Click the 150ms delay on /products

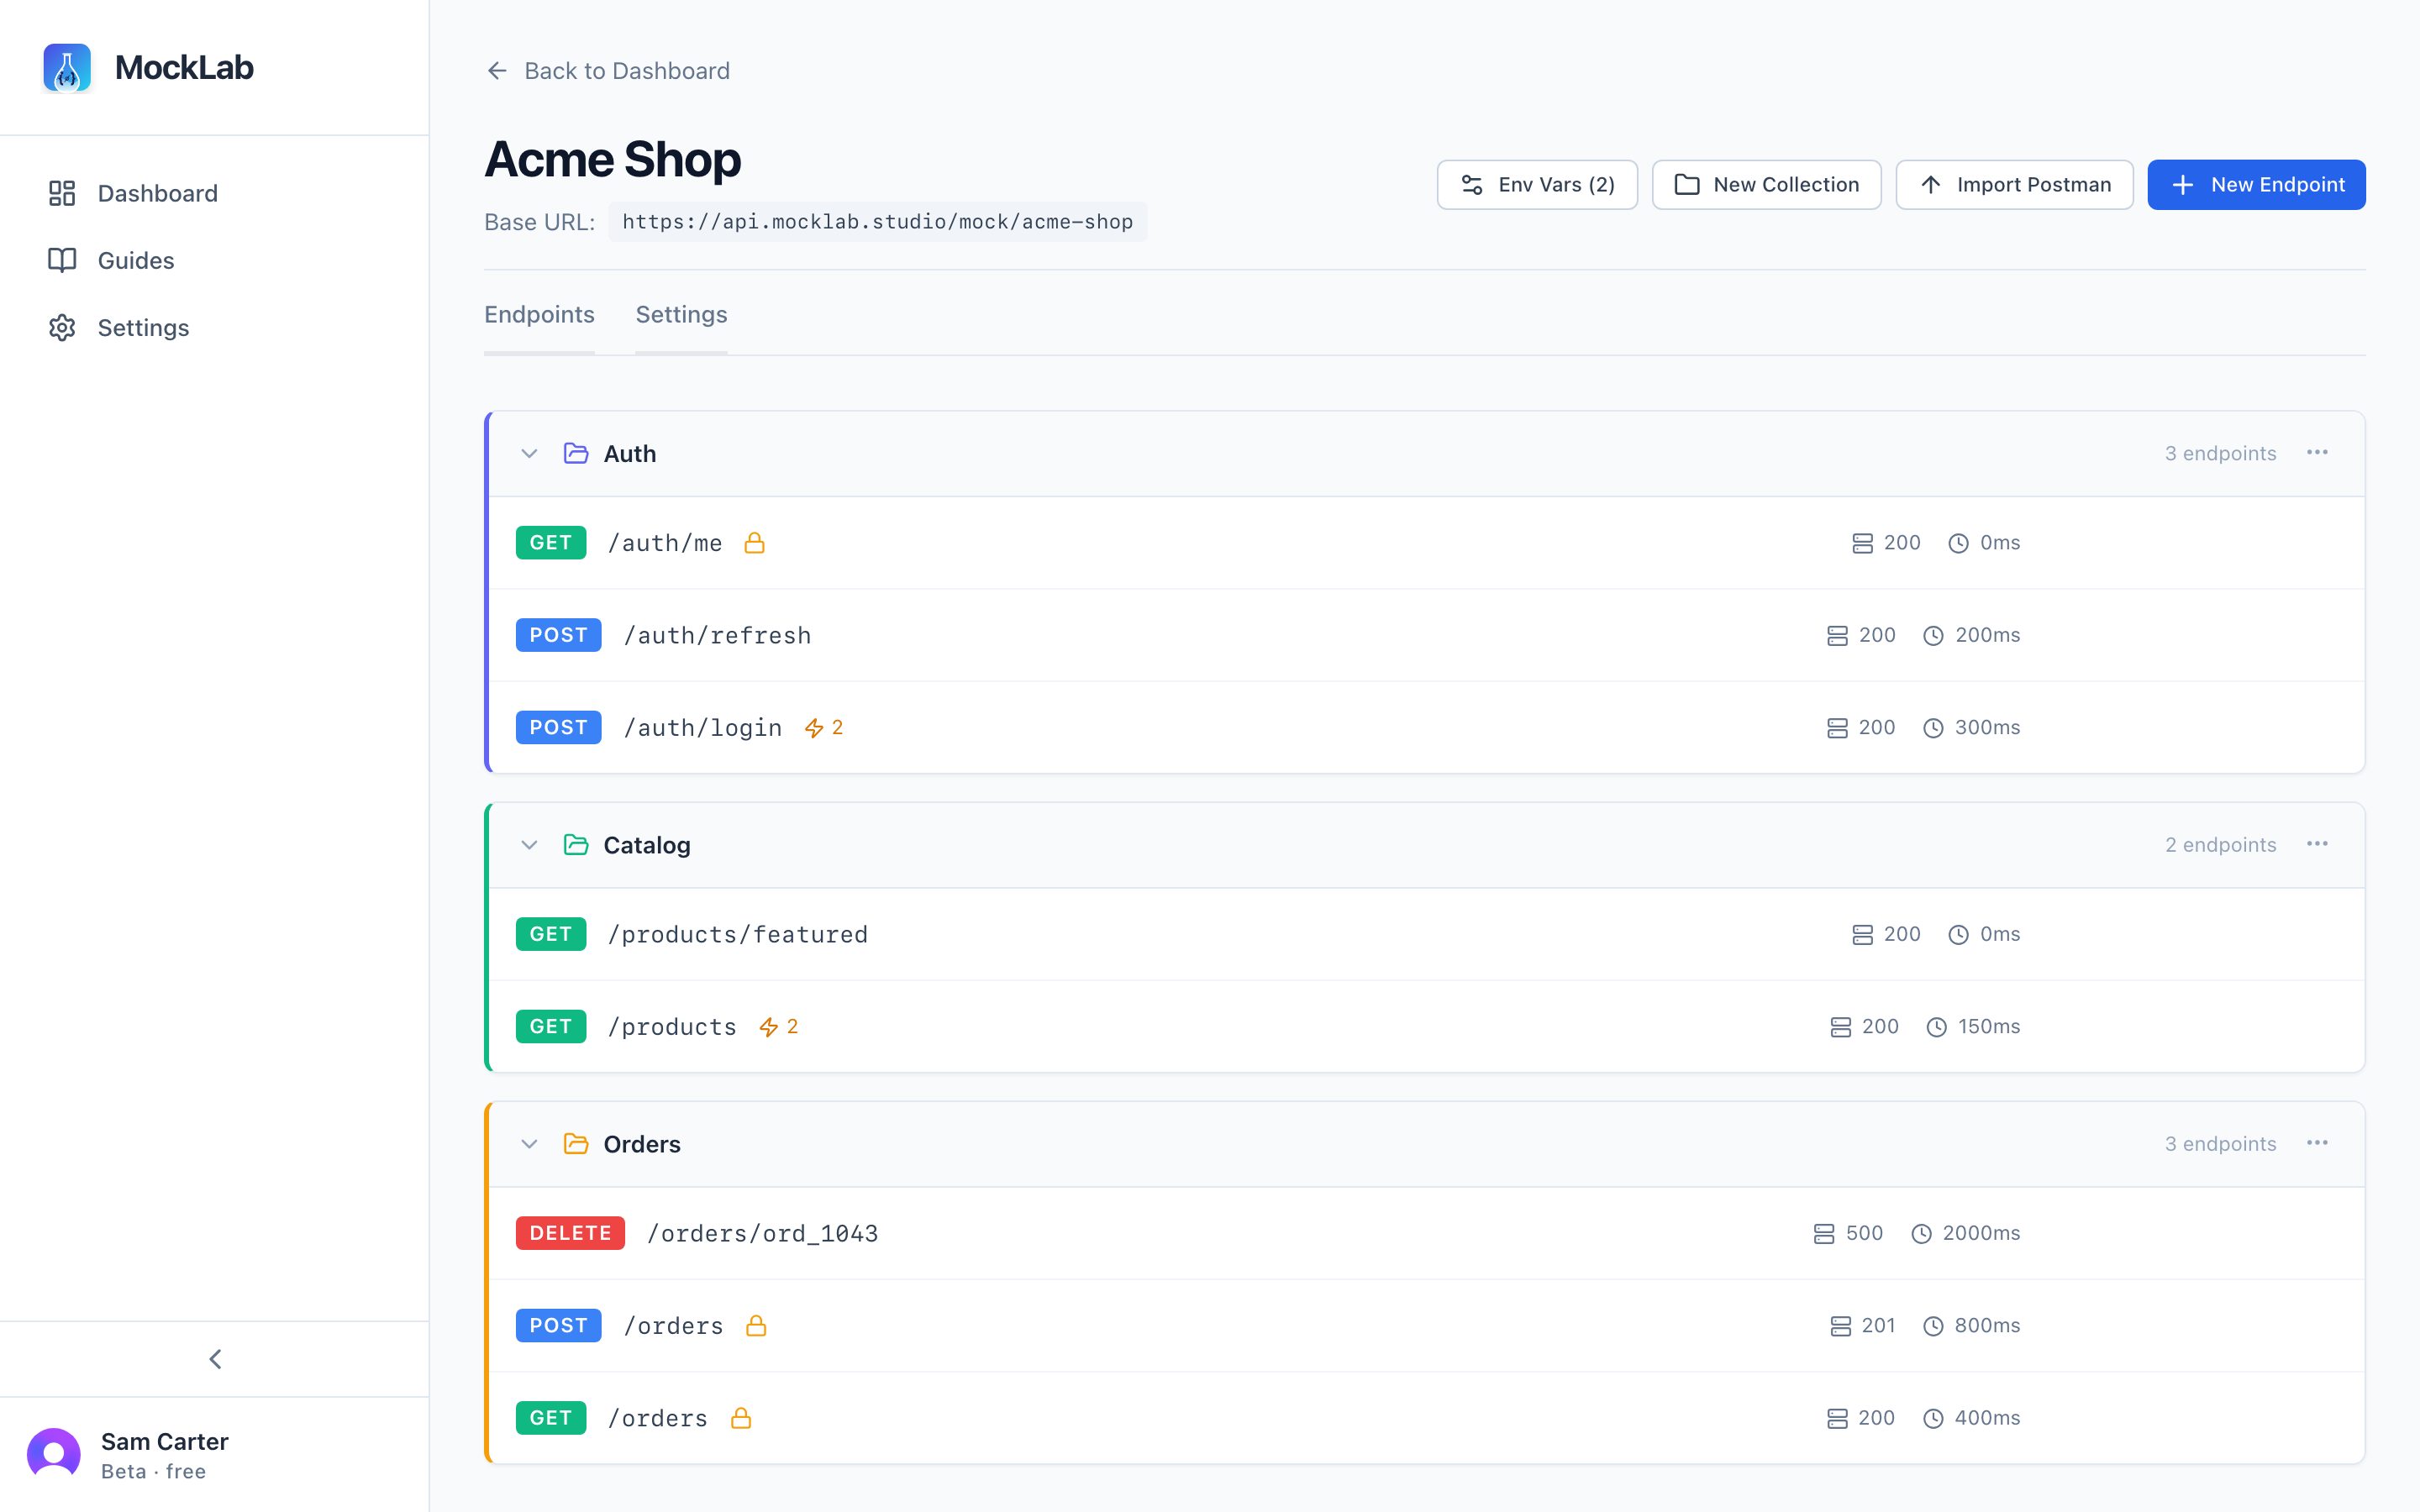(x=1988, y=1027)
